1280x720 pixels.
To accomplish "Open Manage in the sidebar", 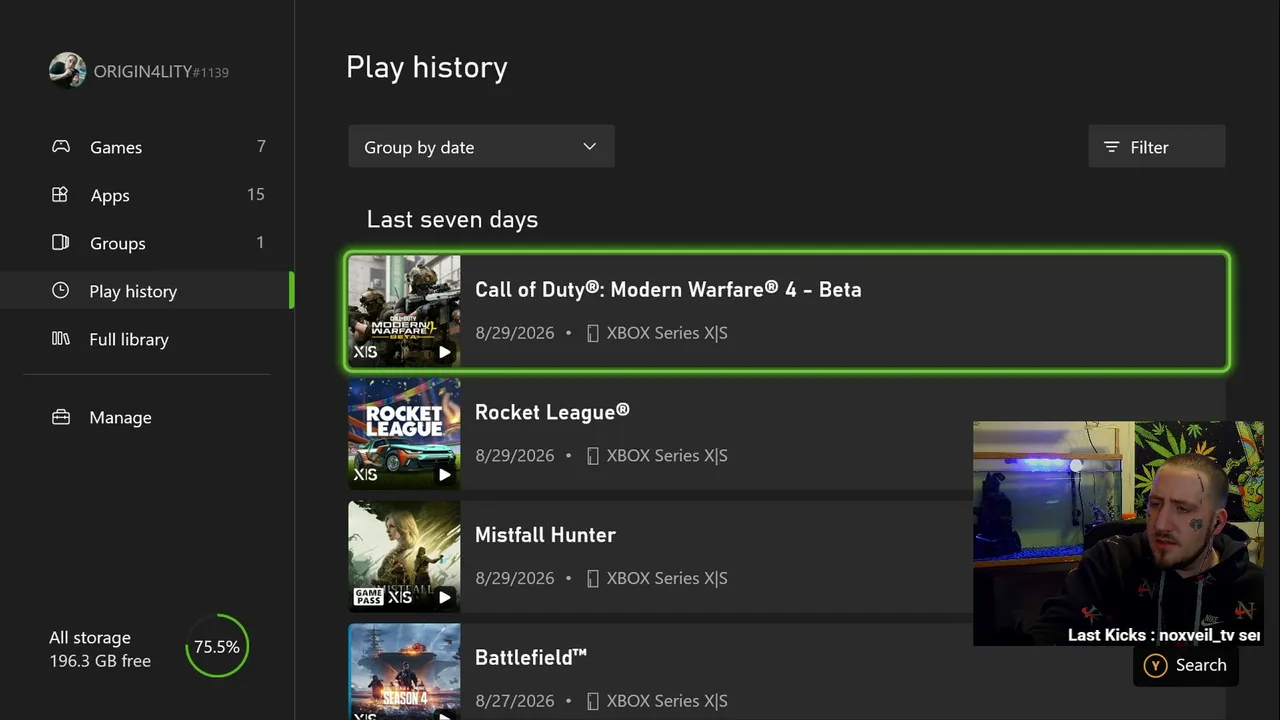I will [147, 417].
